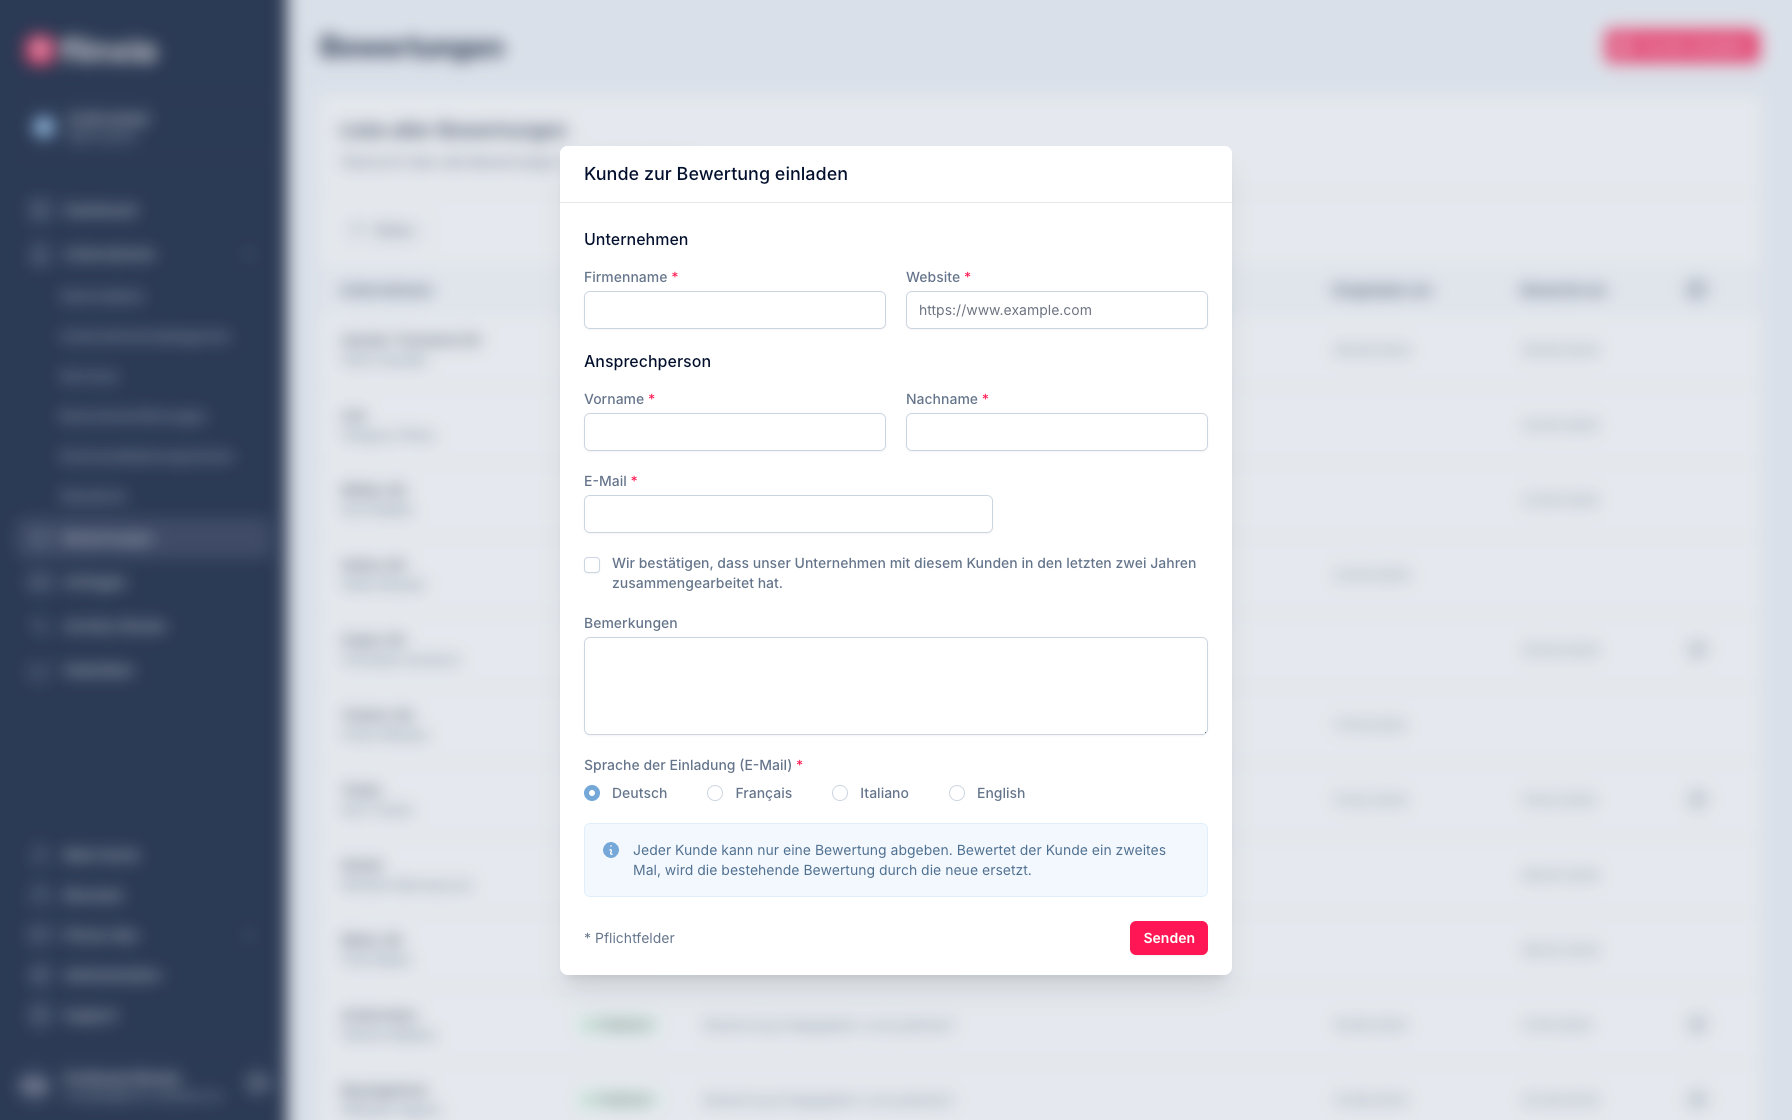Click the blurred red logo icon in sidebar
The height and width of the screenshot is (1120, 1792).
39,49
